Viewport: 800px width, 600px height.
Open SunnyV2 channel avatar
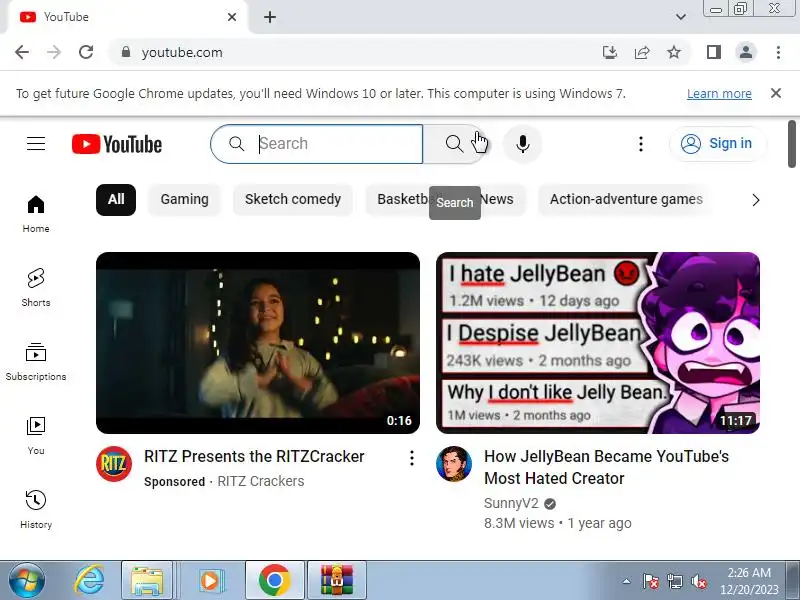coord(454,464)
